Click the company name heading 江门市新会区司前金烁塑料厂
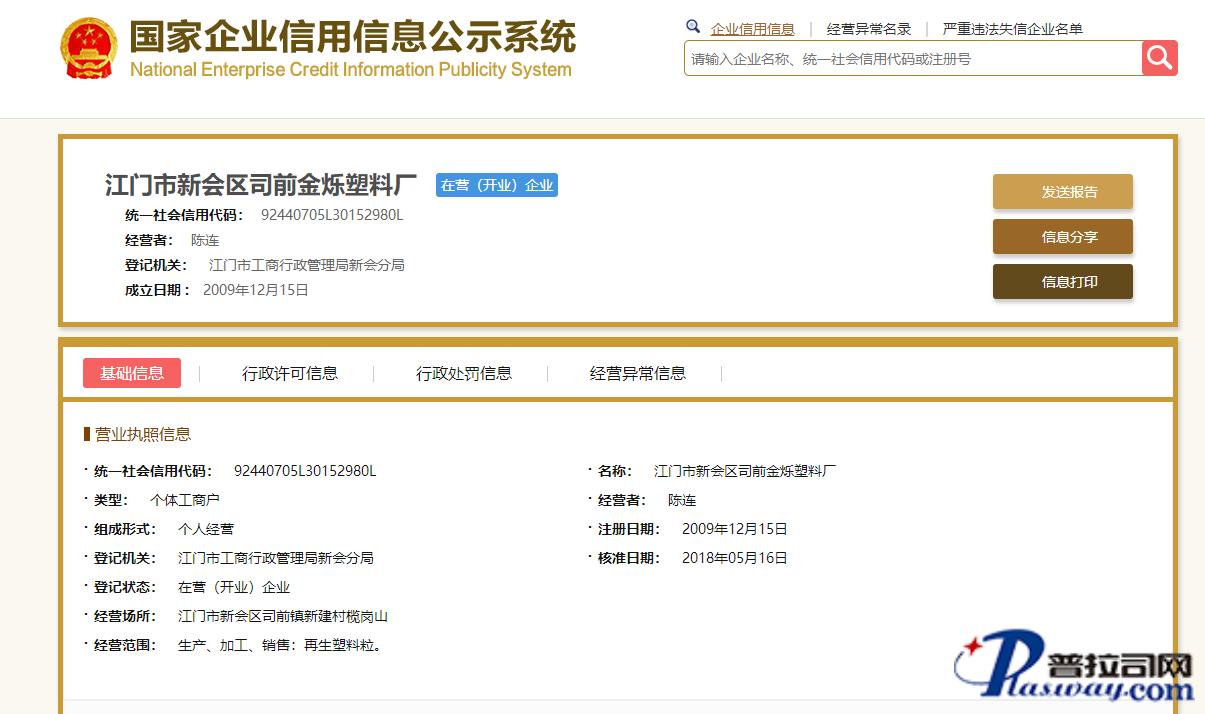 pos(261,185)
